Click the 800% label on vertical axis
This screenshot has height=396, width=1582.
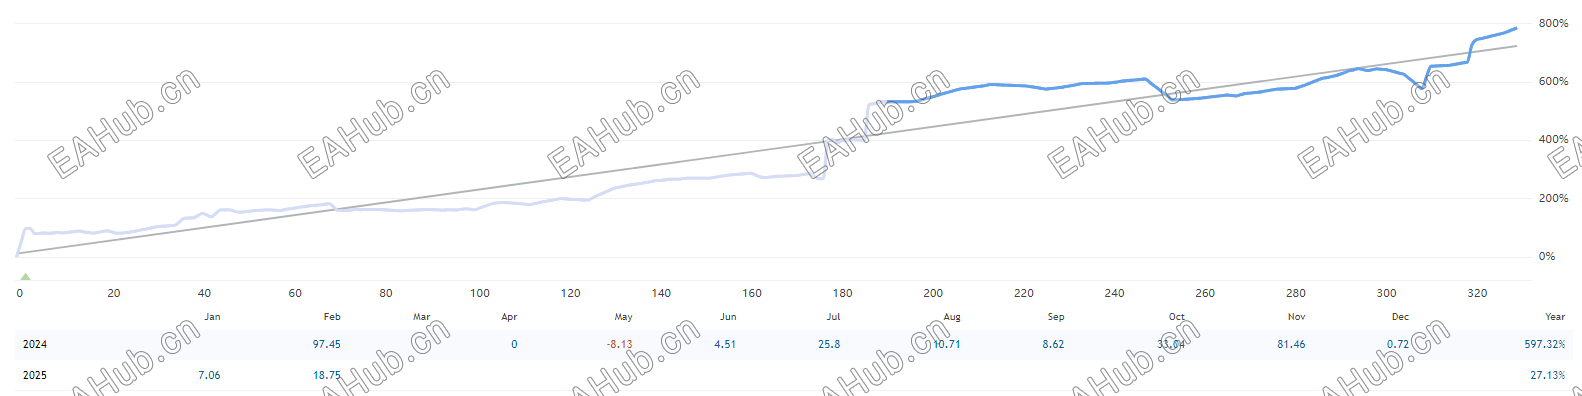click(x=1553, y=23)
